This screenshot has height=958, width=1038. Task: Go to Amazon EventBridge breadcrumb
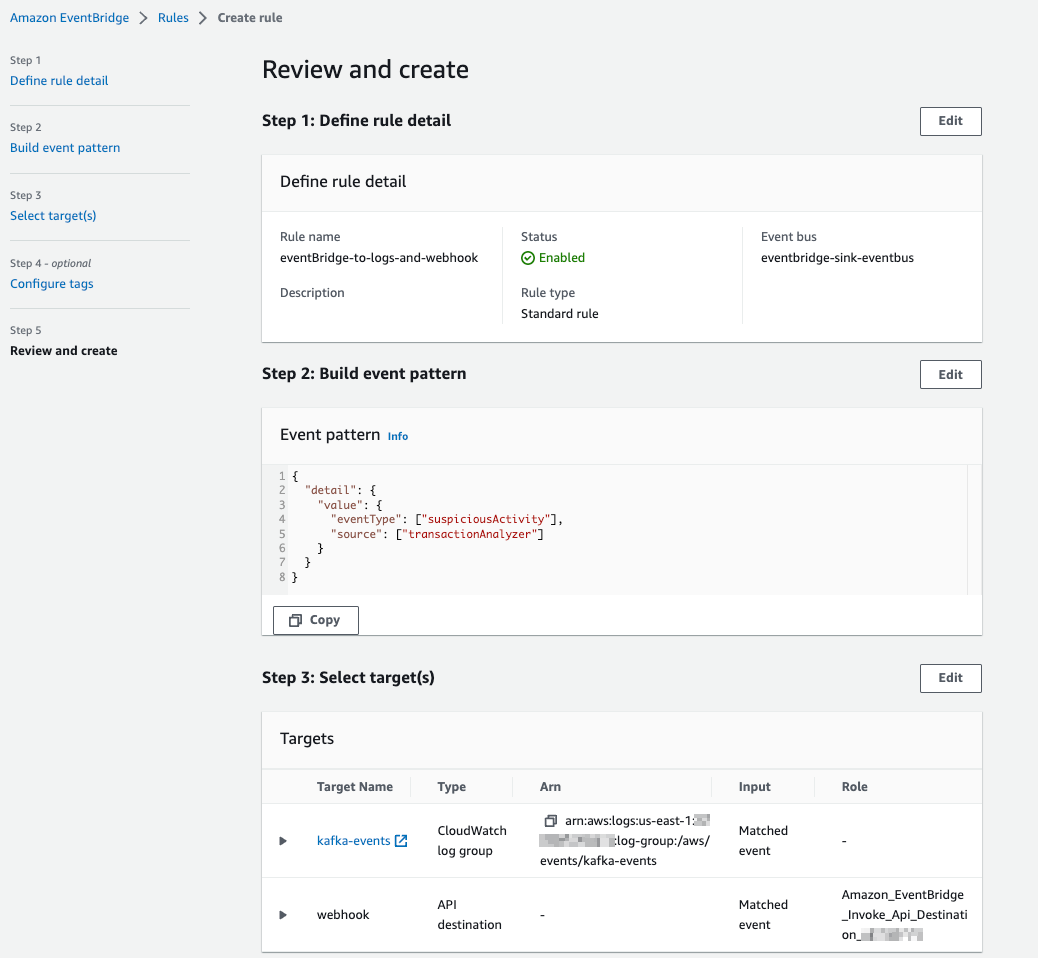pyautogui.click(x=69, y=18)
